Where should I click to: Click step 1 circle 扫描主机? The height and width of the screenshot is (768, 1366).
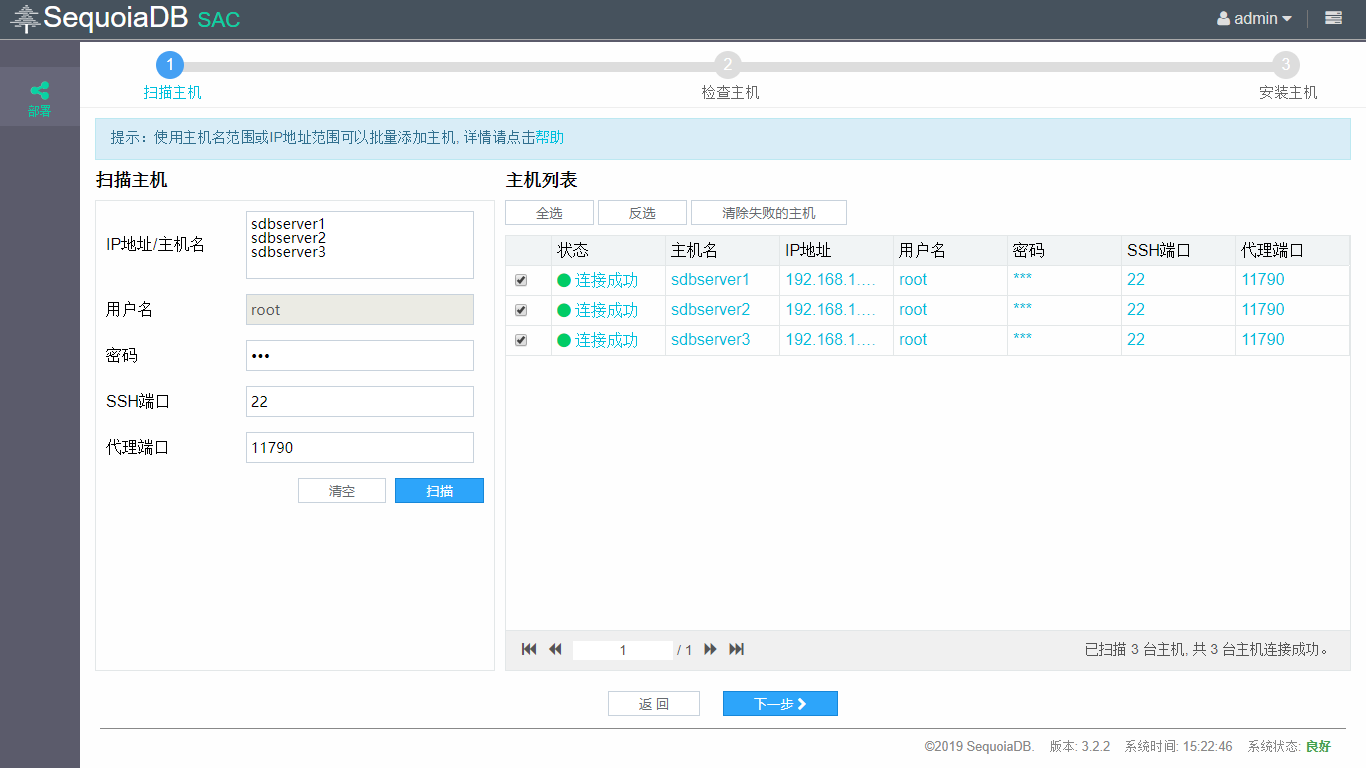(170, 65)
